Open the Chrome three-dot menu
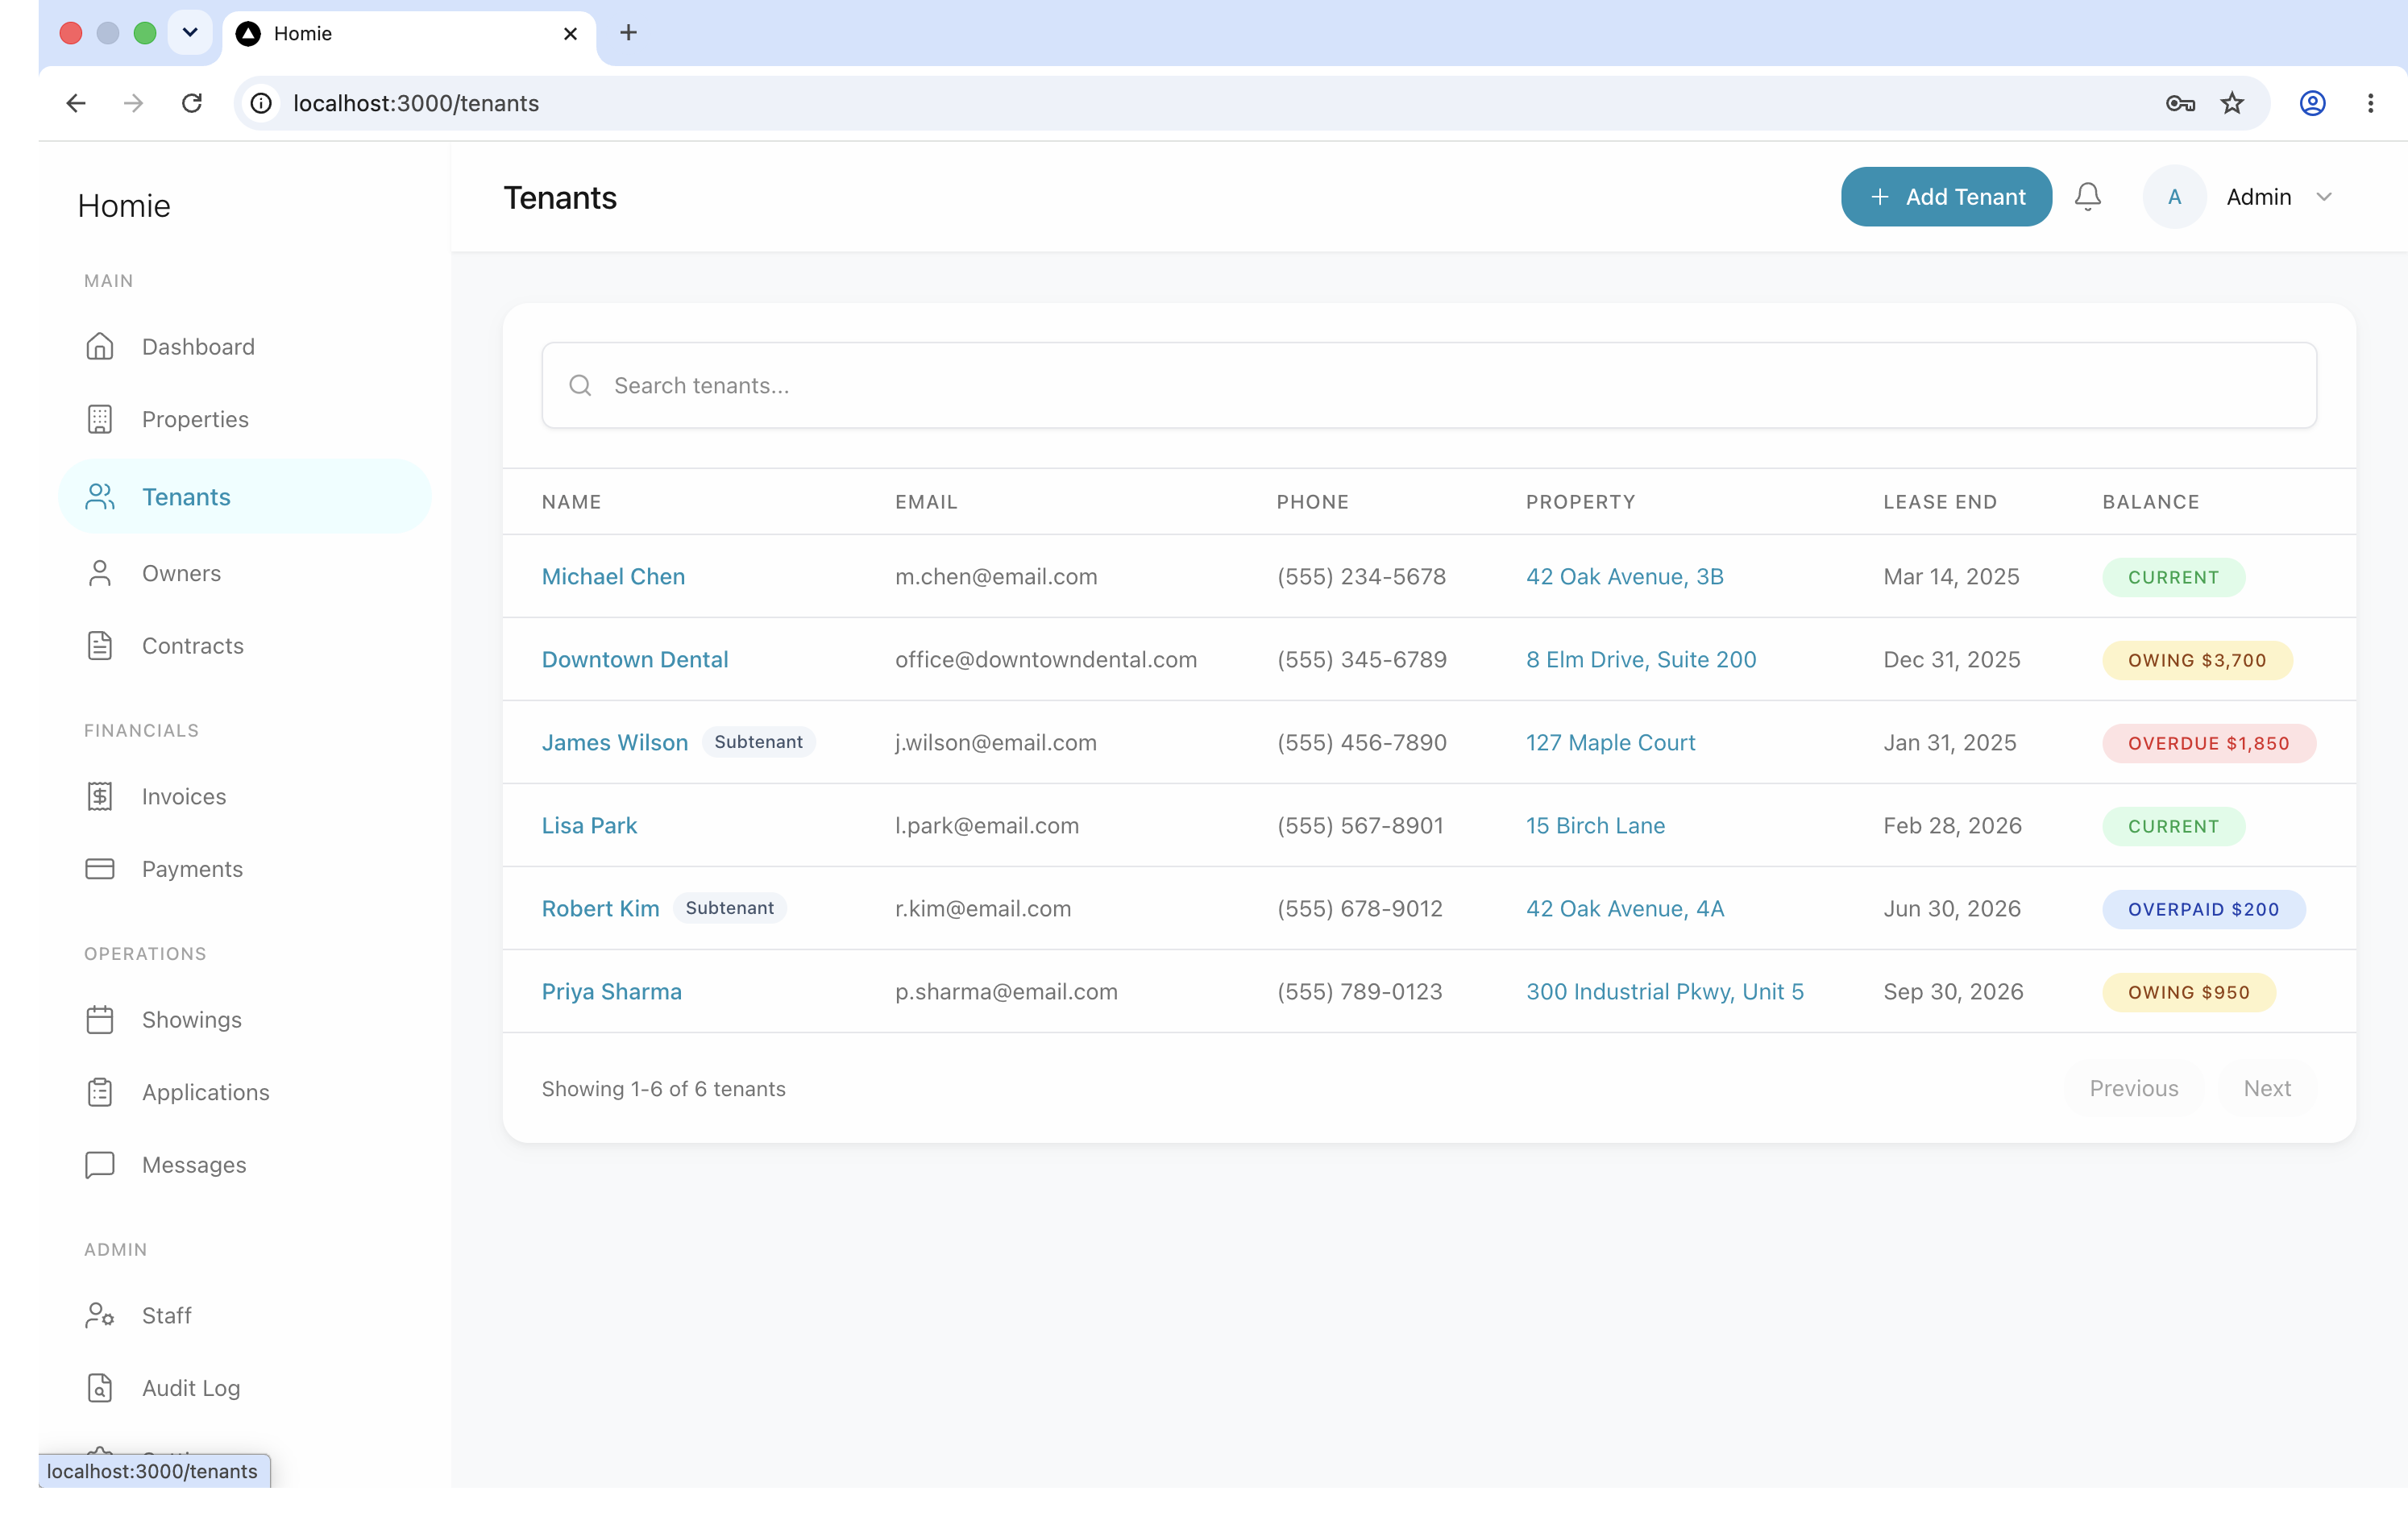Viewport: 2408px width, 1533px height. click(x=2370, y=103)
